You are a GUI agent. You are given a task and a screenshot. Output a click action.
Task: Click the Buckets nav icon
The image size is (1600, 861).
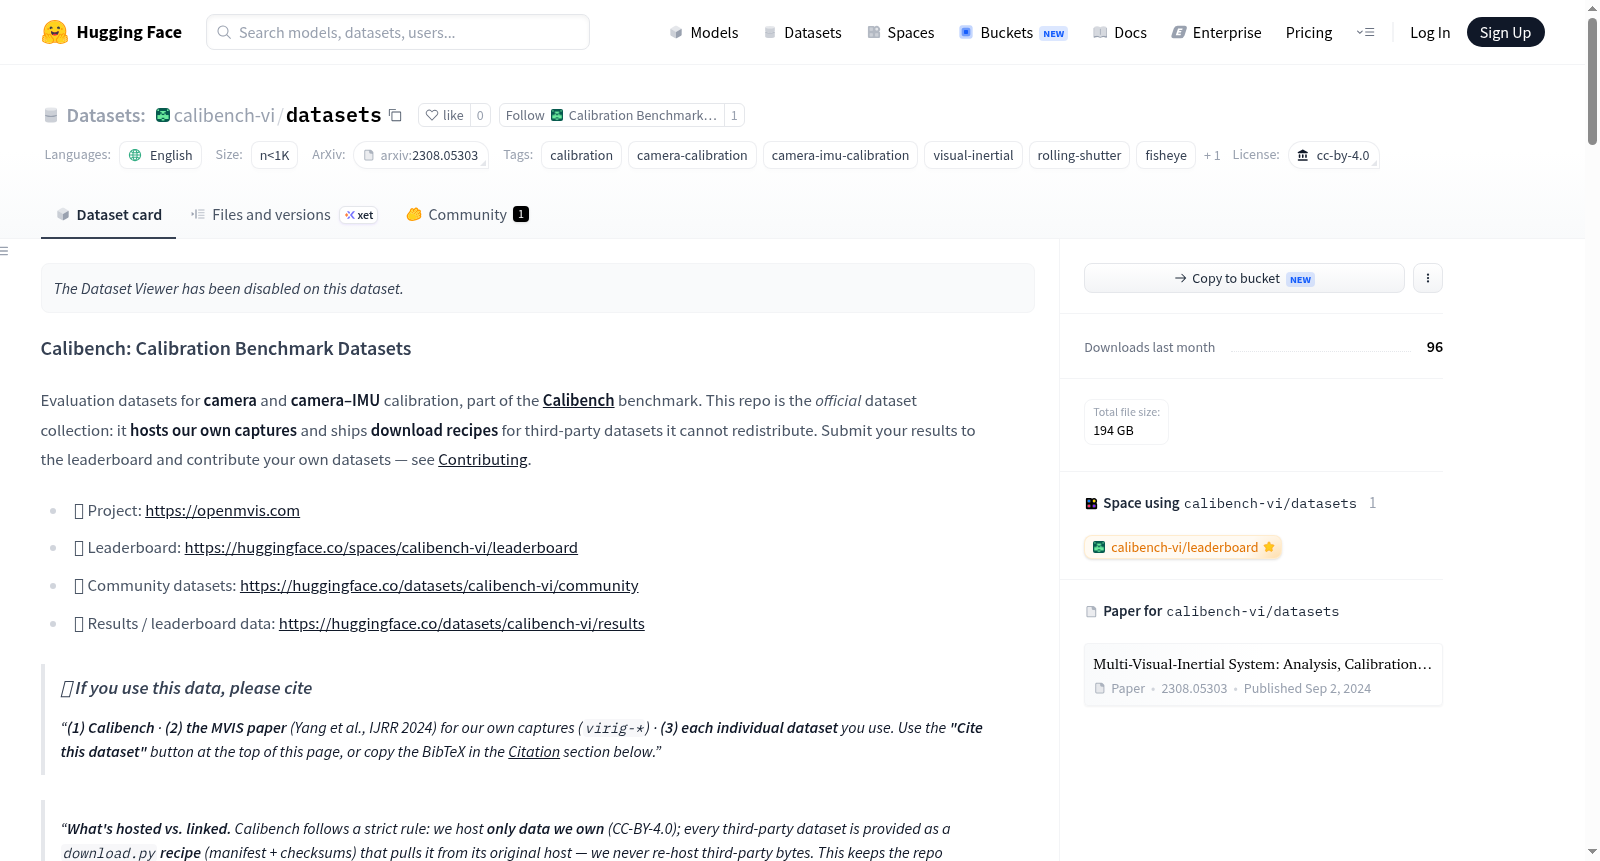[x=966, y=32]
